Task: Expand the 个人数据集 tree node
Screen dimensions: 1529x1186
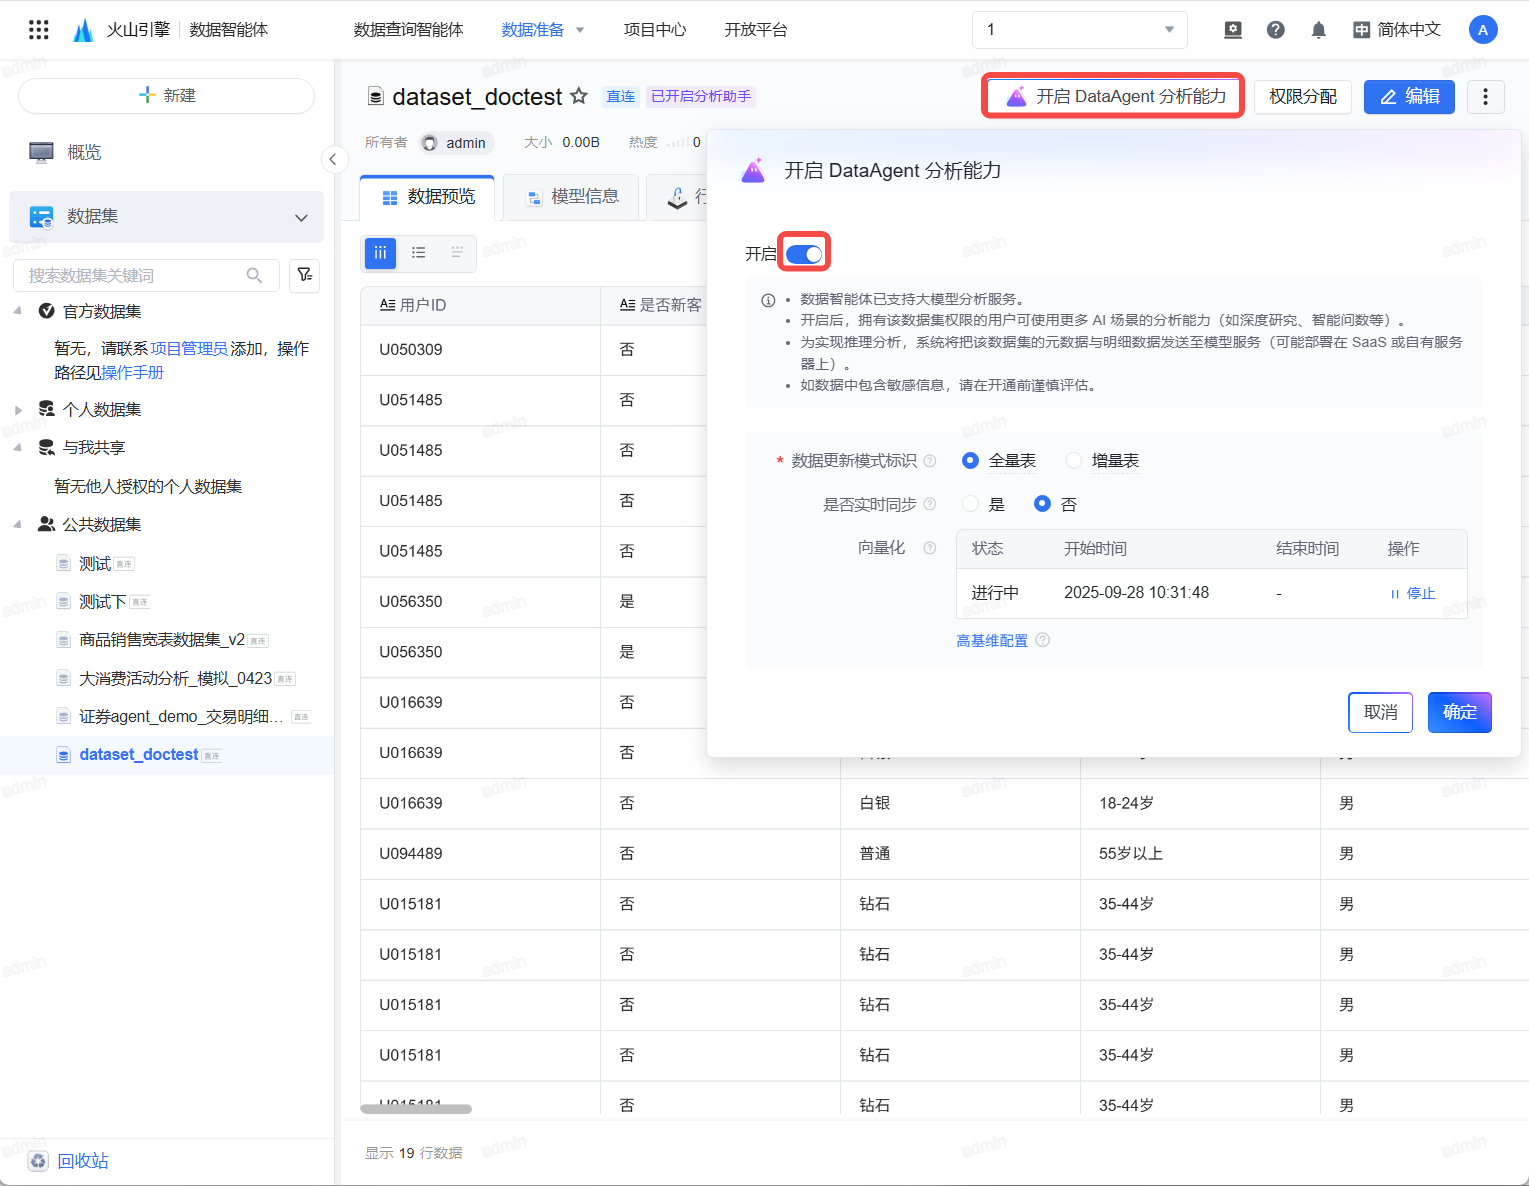Action: pos(18,410)
